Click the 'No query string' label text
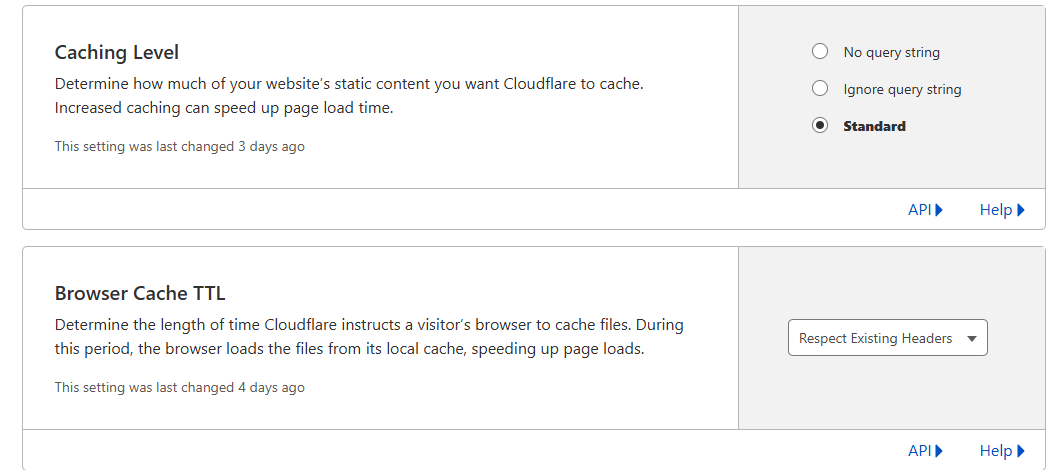 click(891, 52)
